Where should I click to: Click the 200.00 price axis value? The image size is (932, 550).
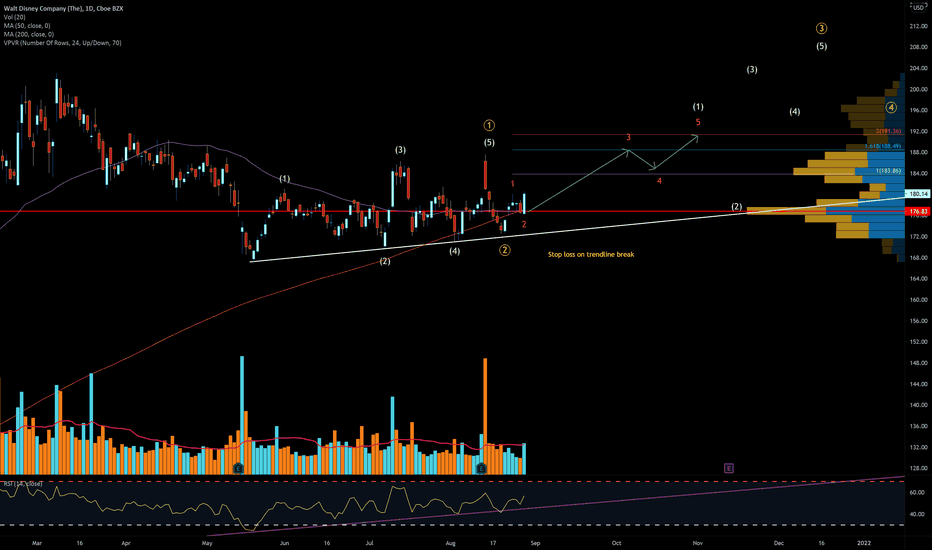click(918, 89)
